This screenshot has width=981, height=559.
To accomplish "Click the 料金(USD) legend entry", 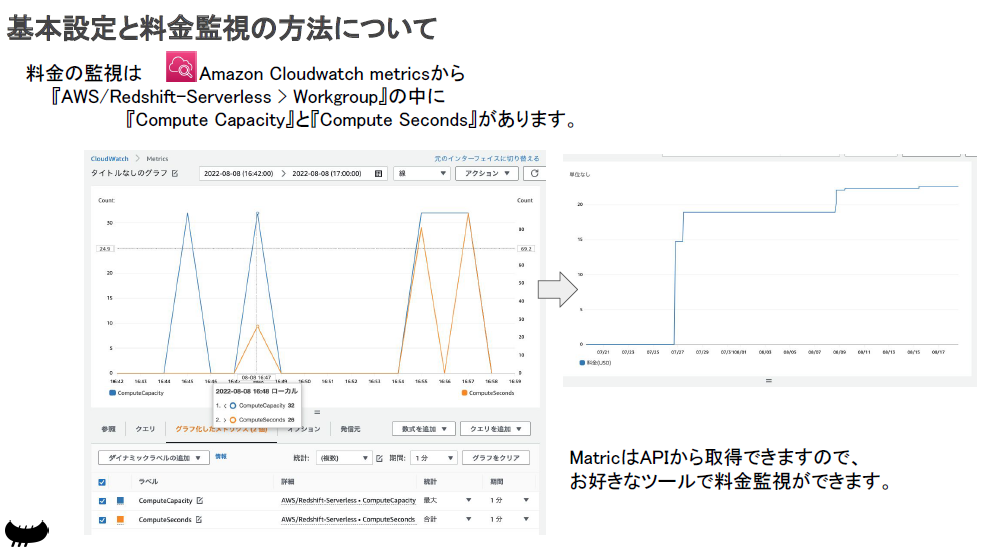I will coord(595,363).
